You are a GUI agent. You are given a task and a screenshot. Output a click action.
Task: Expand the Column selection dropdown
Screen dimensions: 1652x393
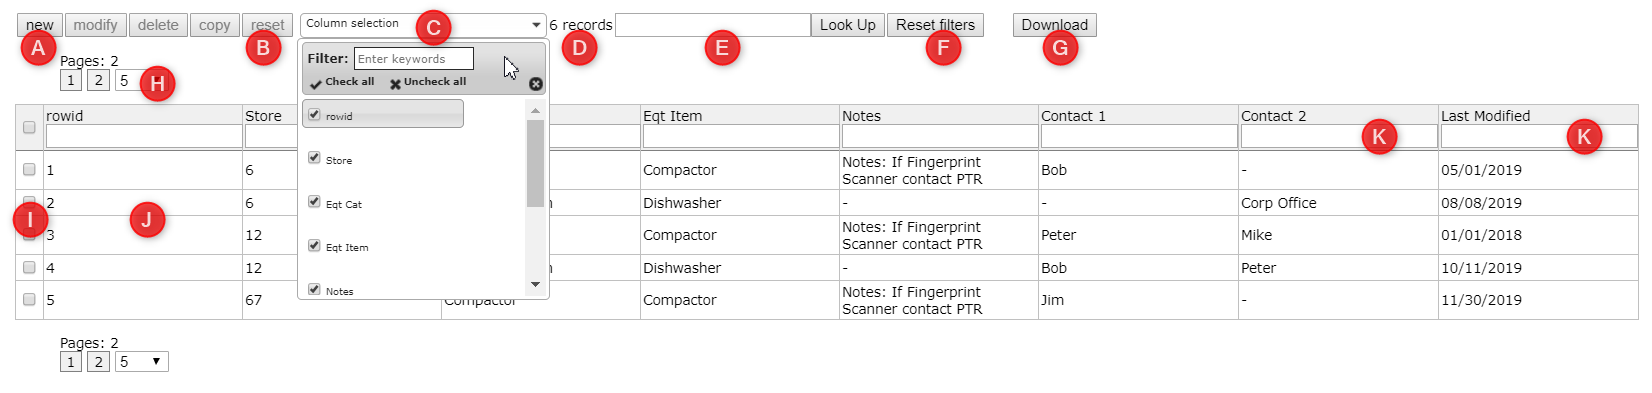[x=423, y=24]
